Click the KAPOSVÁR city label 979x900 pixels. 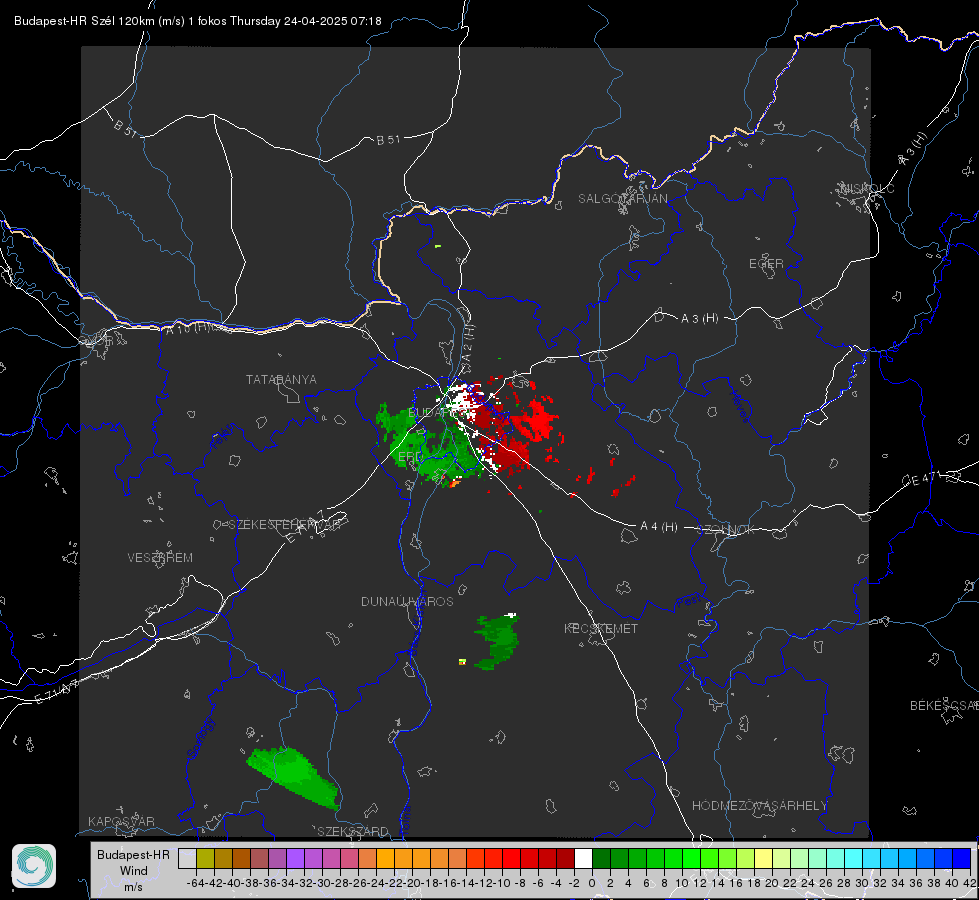point(121,821)
